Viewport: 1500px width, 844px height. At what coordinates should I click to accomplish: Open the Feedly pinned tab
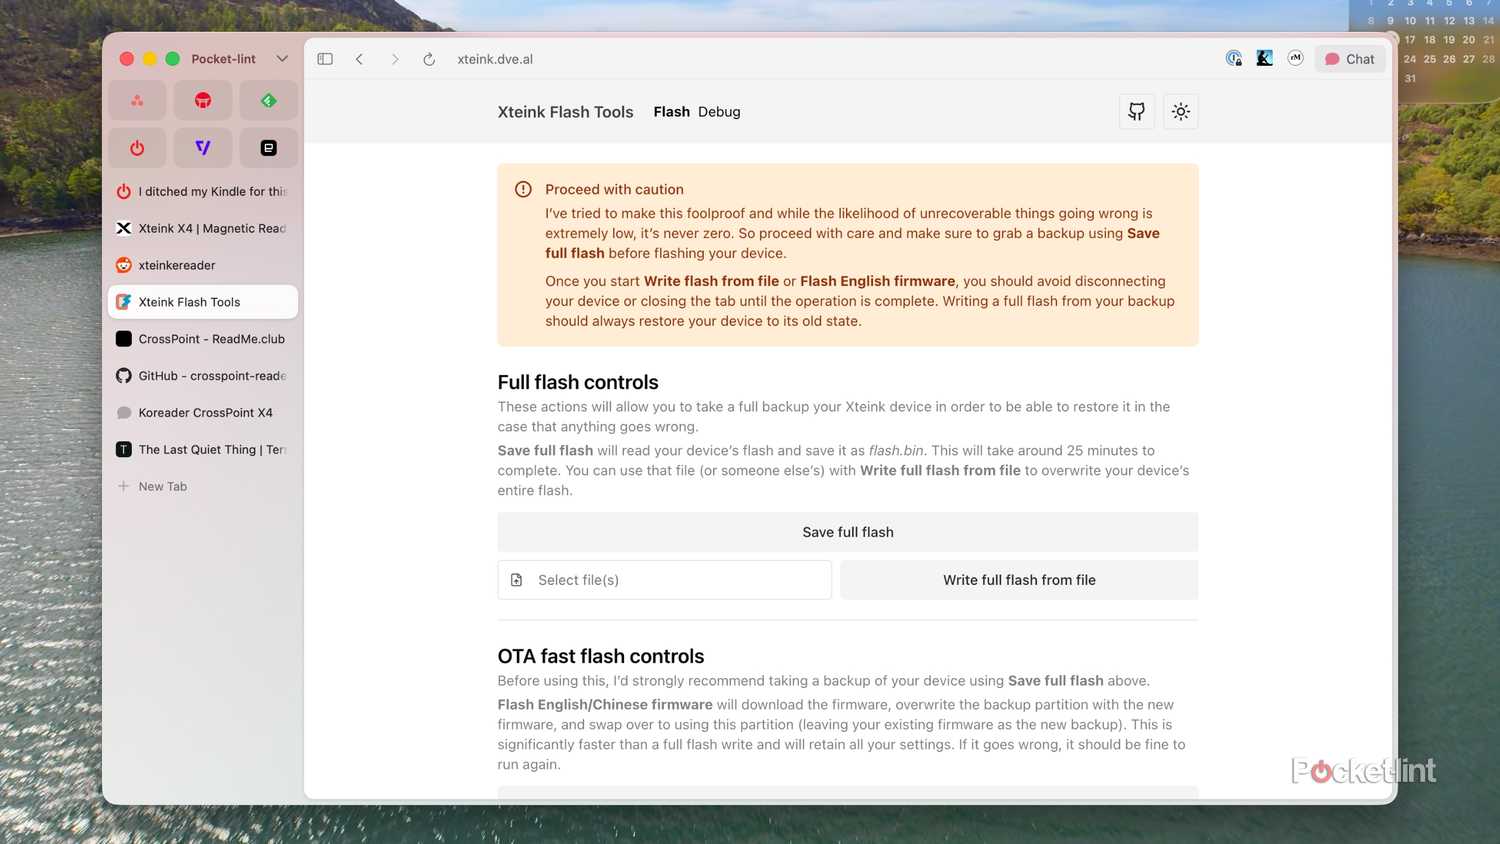tap(268, 101)
